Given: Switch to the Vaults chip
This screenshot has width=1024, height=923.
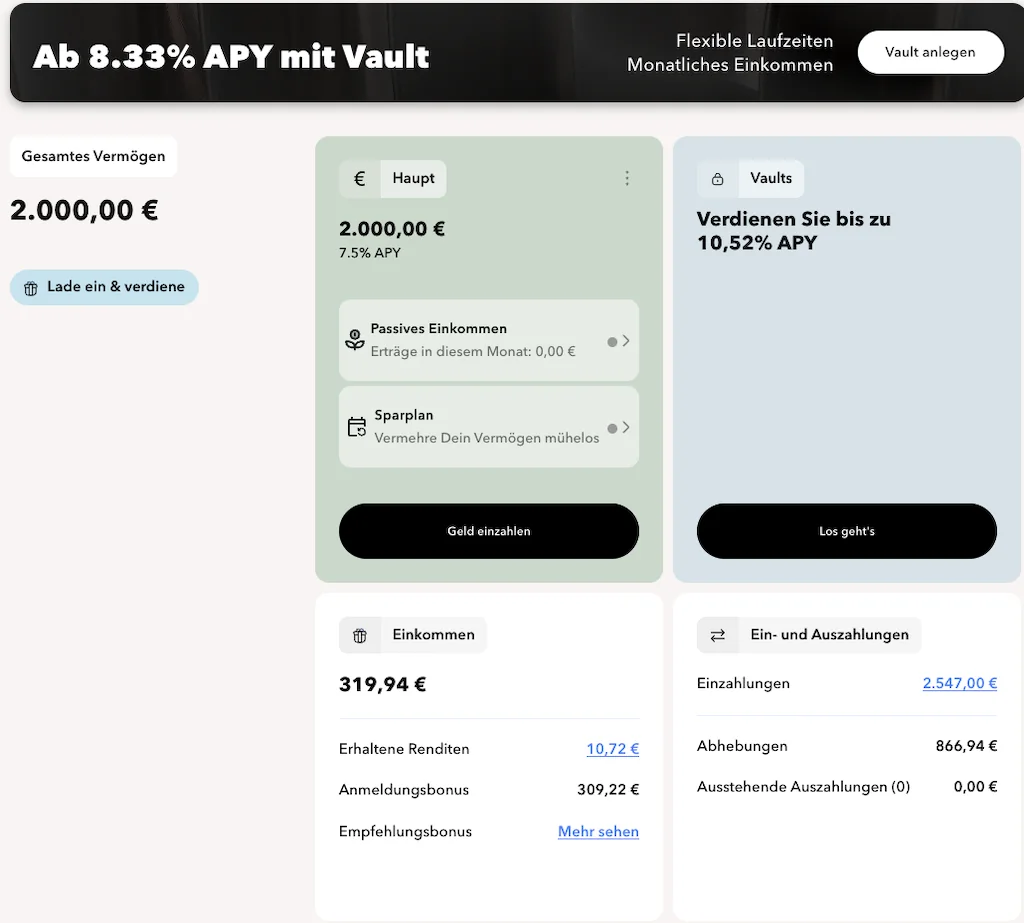Looking at the screenshot, I should pos(769,178).
